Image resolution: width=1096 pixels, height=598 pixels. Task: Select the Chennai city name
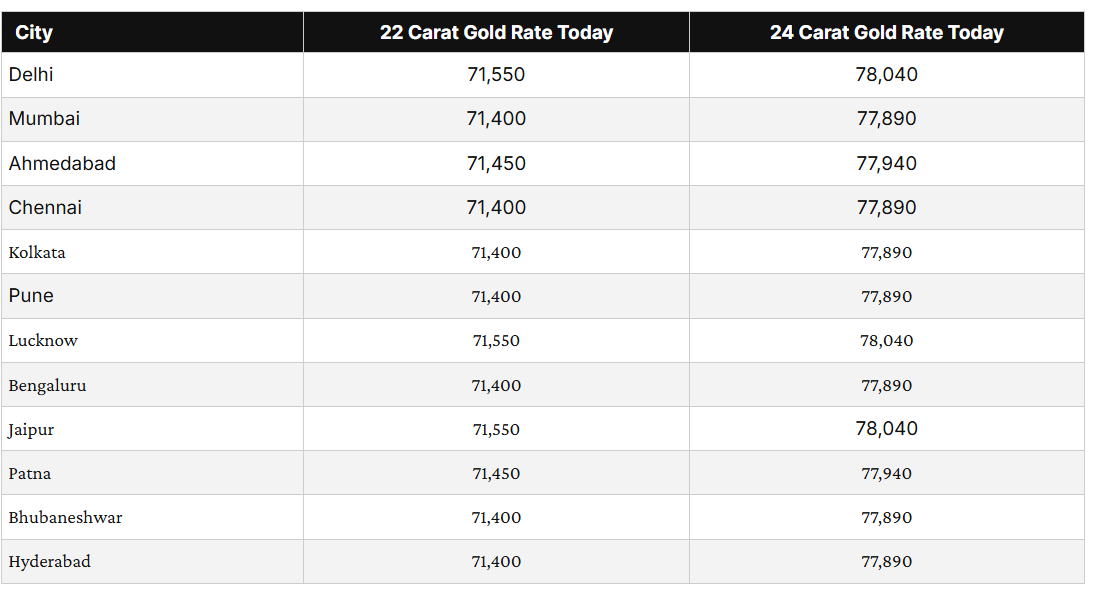tap(45, 208)
